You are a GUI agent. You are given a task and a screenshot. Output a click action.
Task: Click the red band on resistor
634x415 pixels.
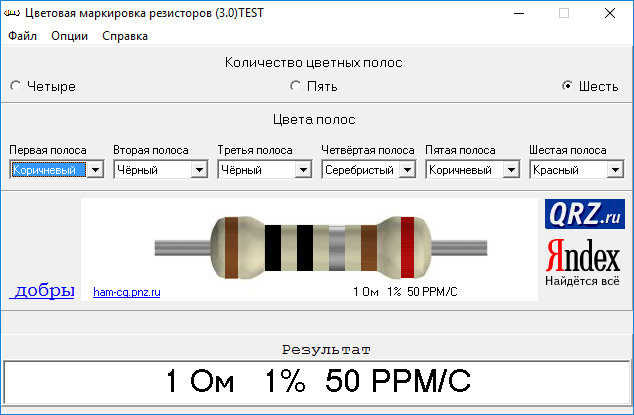(408, 248)
